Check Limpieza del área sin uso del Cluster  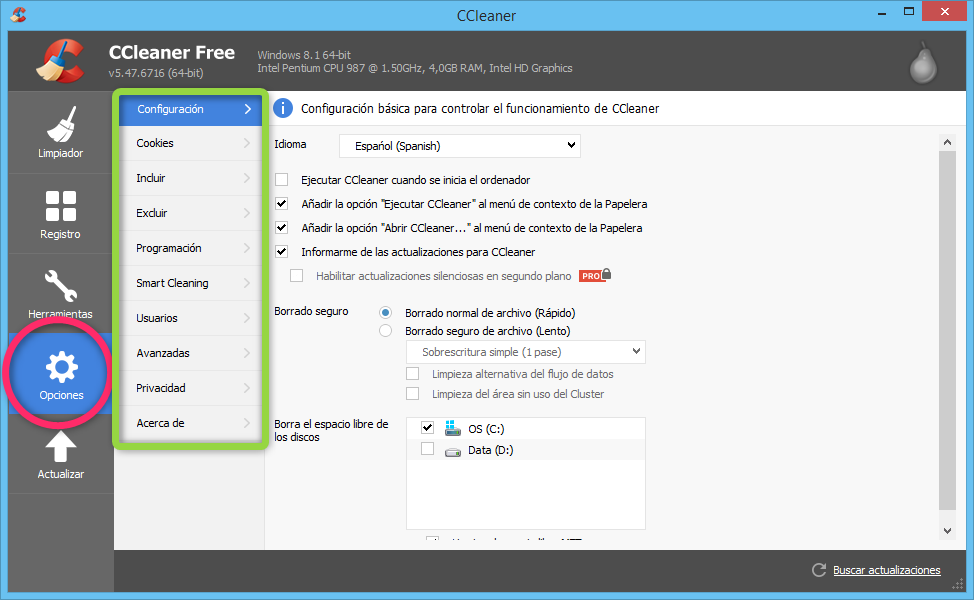tap(412, 393)
